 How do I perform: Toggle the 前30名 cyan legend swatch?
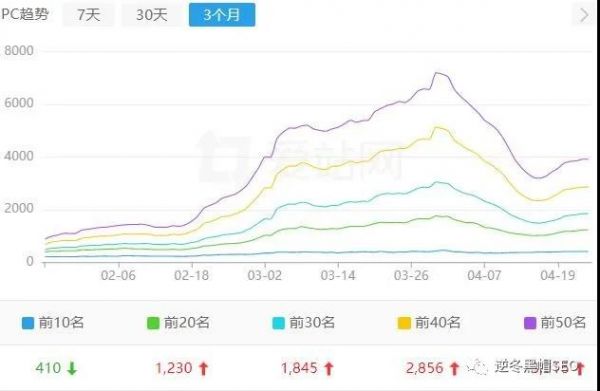279,323
